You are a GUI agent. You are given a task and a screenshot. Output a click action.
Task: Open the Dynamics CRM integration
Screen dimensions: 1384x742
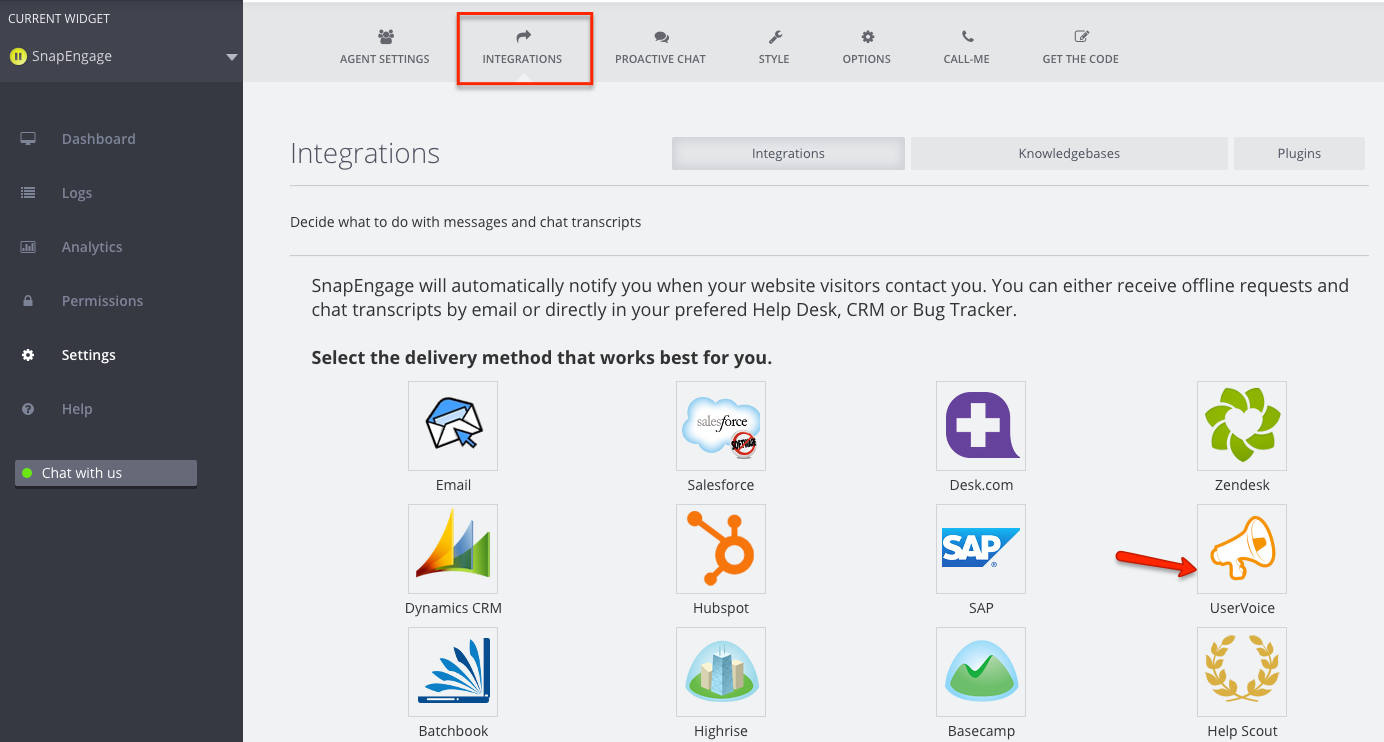[x=452, y=548]
